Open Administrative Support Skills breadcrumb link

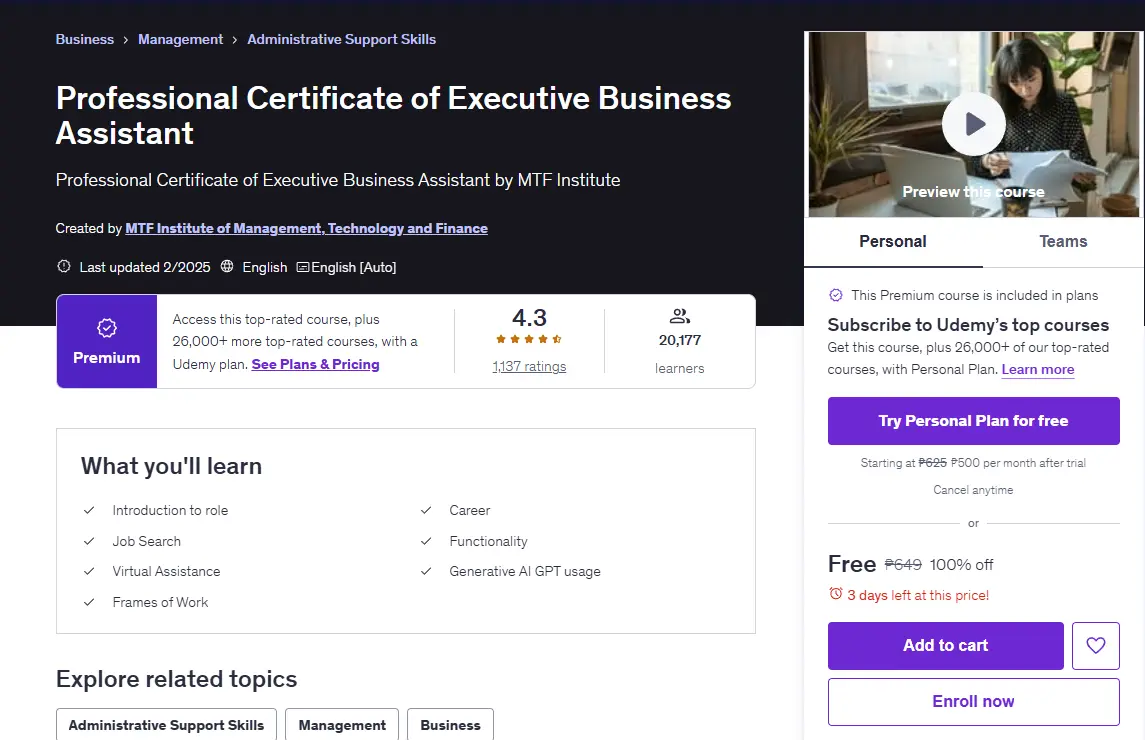341,39
